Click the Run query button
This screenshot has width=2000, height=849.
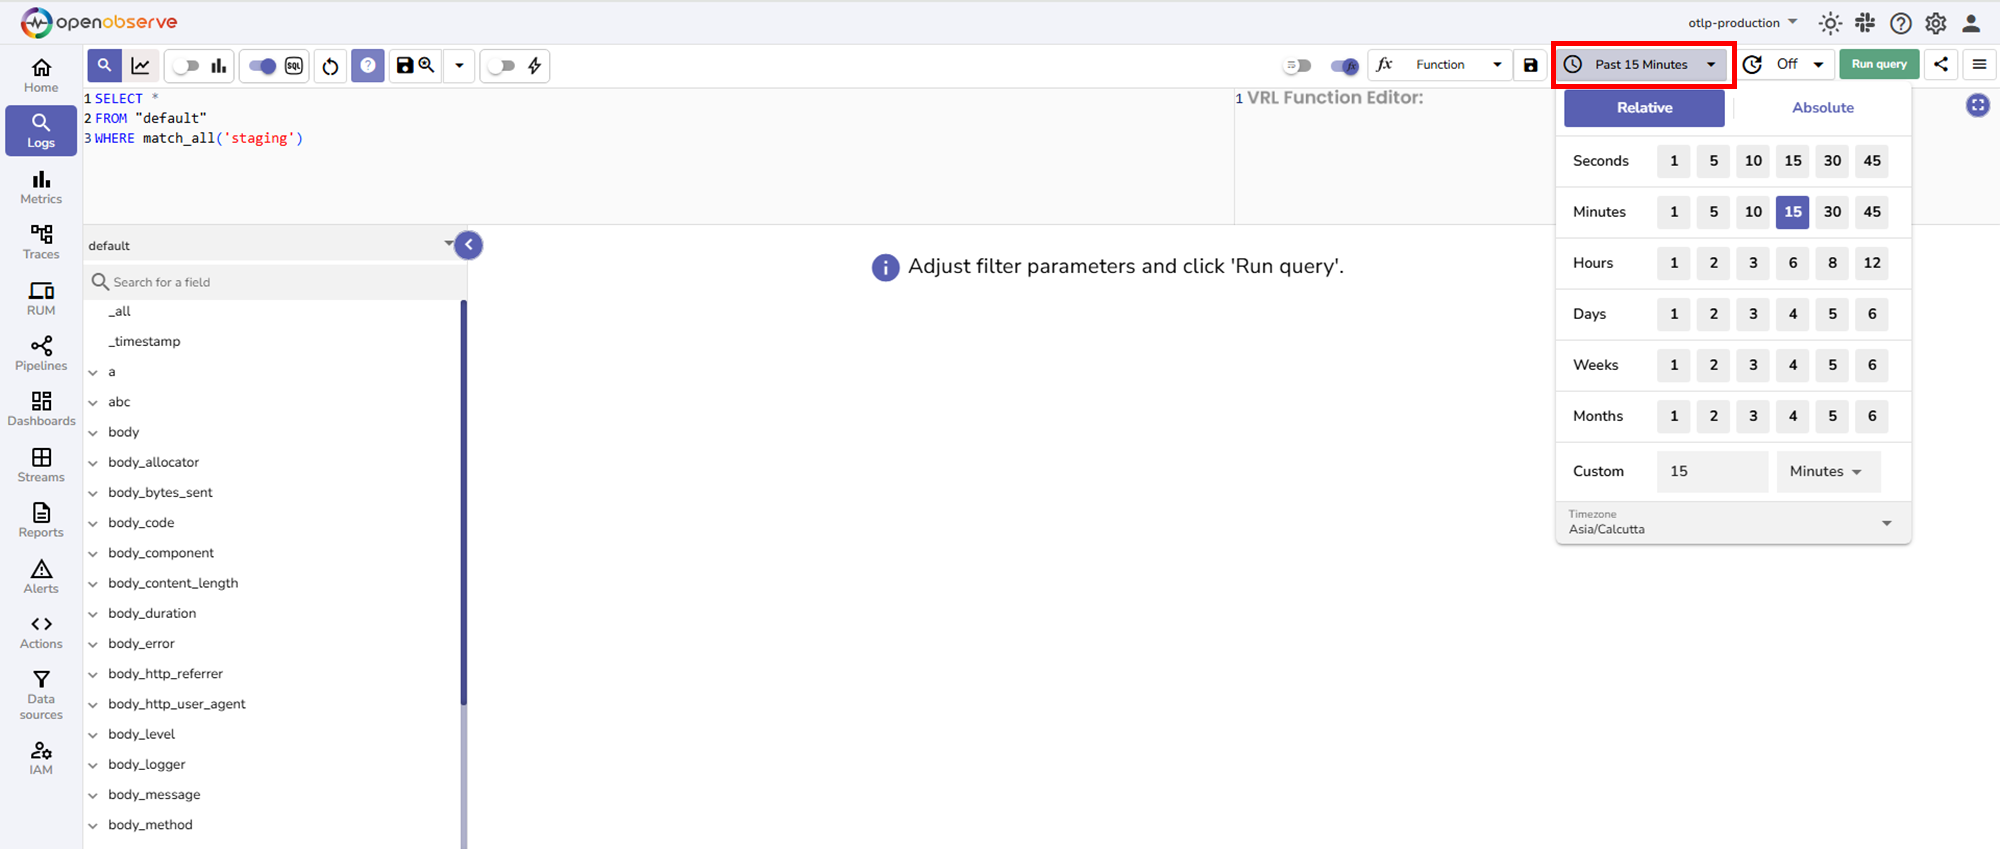click(x=1878, y=64)
